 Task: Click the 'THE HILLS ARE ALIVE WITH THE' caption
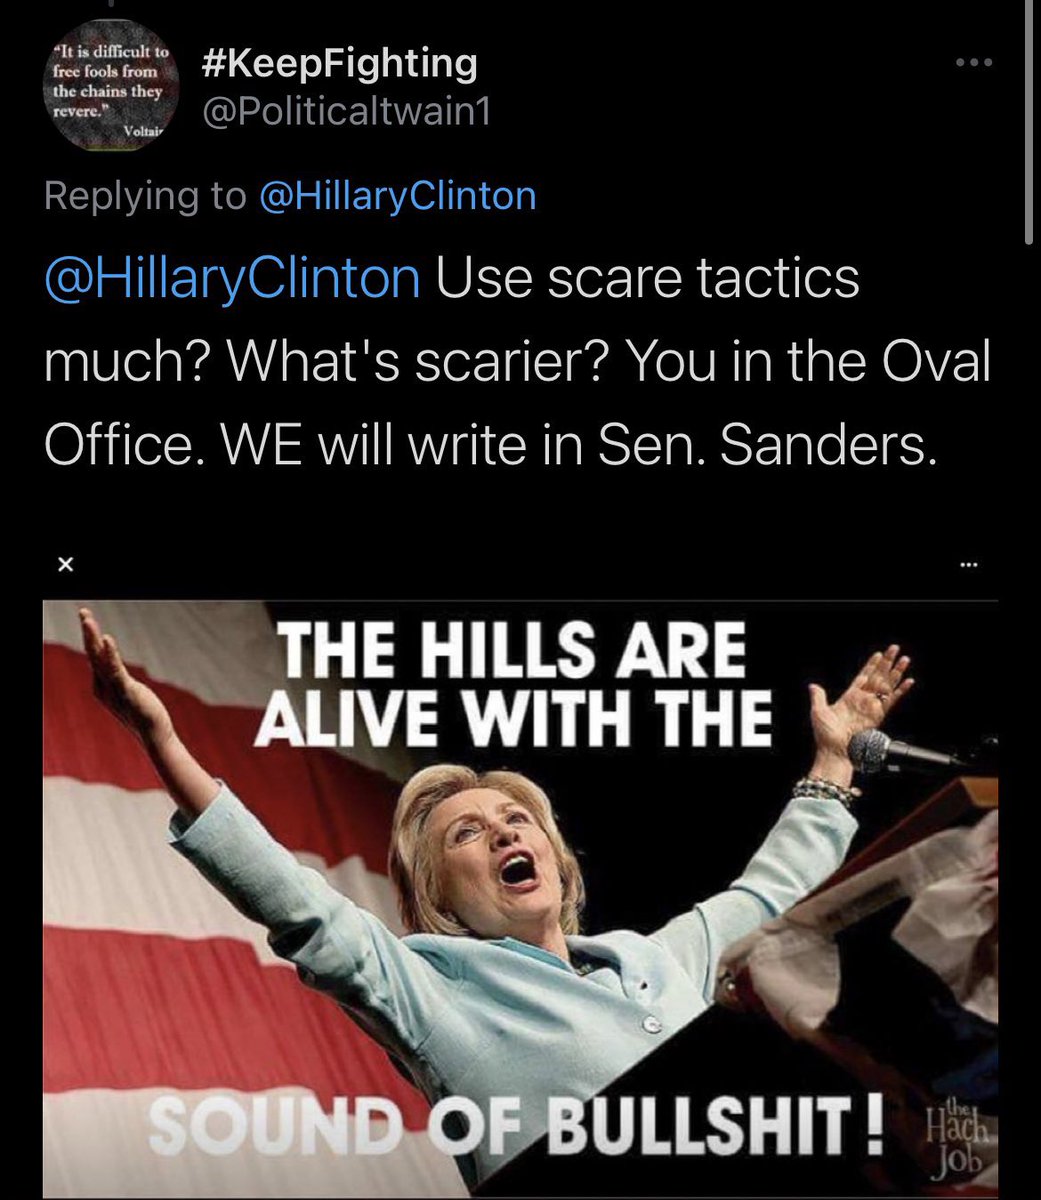[x=513, y=685]
